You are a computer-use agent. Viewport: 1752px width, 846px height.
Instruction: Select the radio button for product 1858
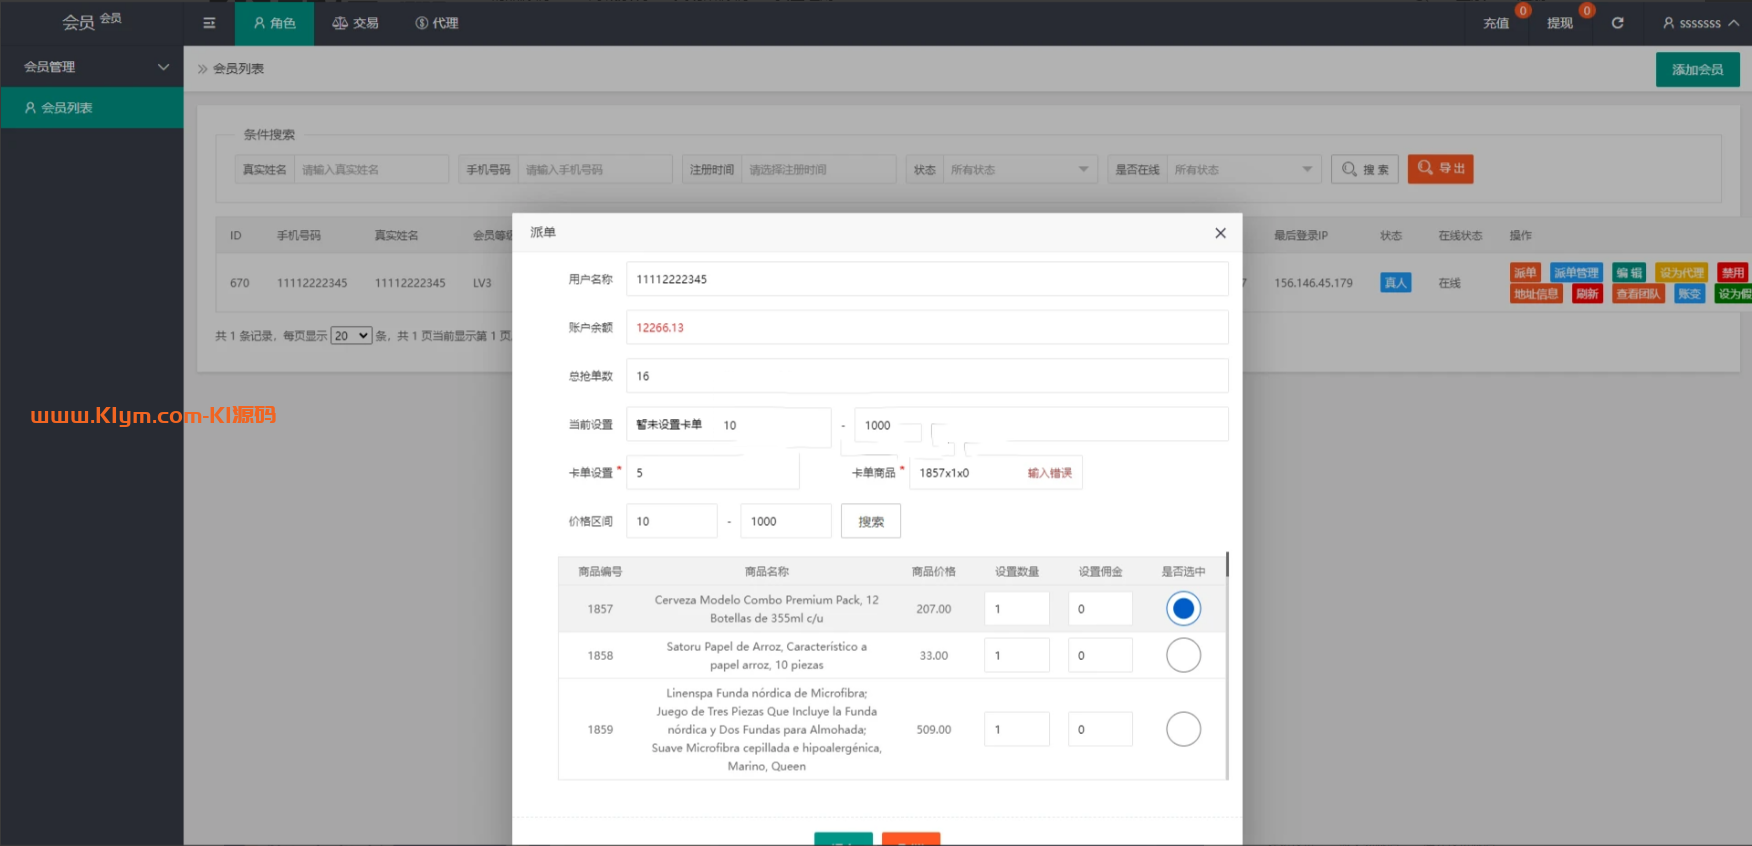pyautogui.click(x=1183, y=656)
